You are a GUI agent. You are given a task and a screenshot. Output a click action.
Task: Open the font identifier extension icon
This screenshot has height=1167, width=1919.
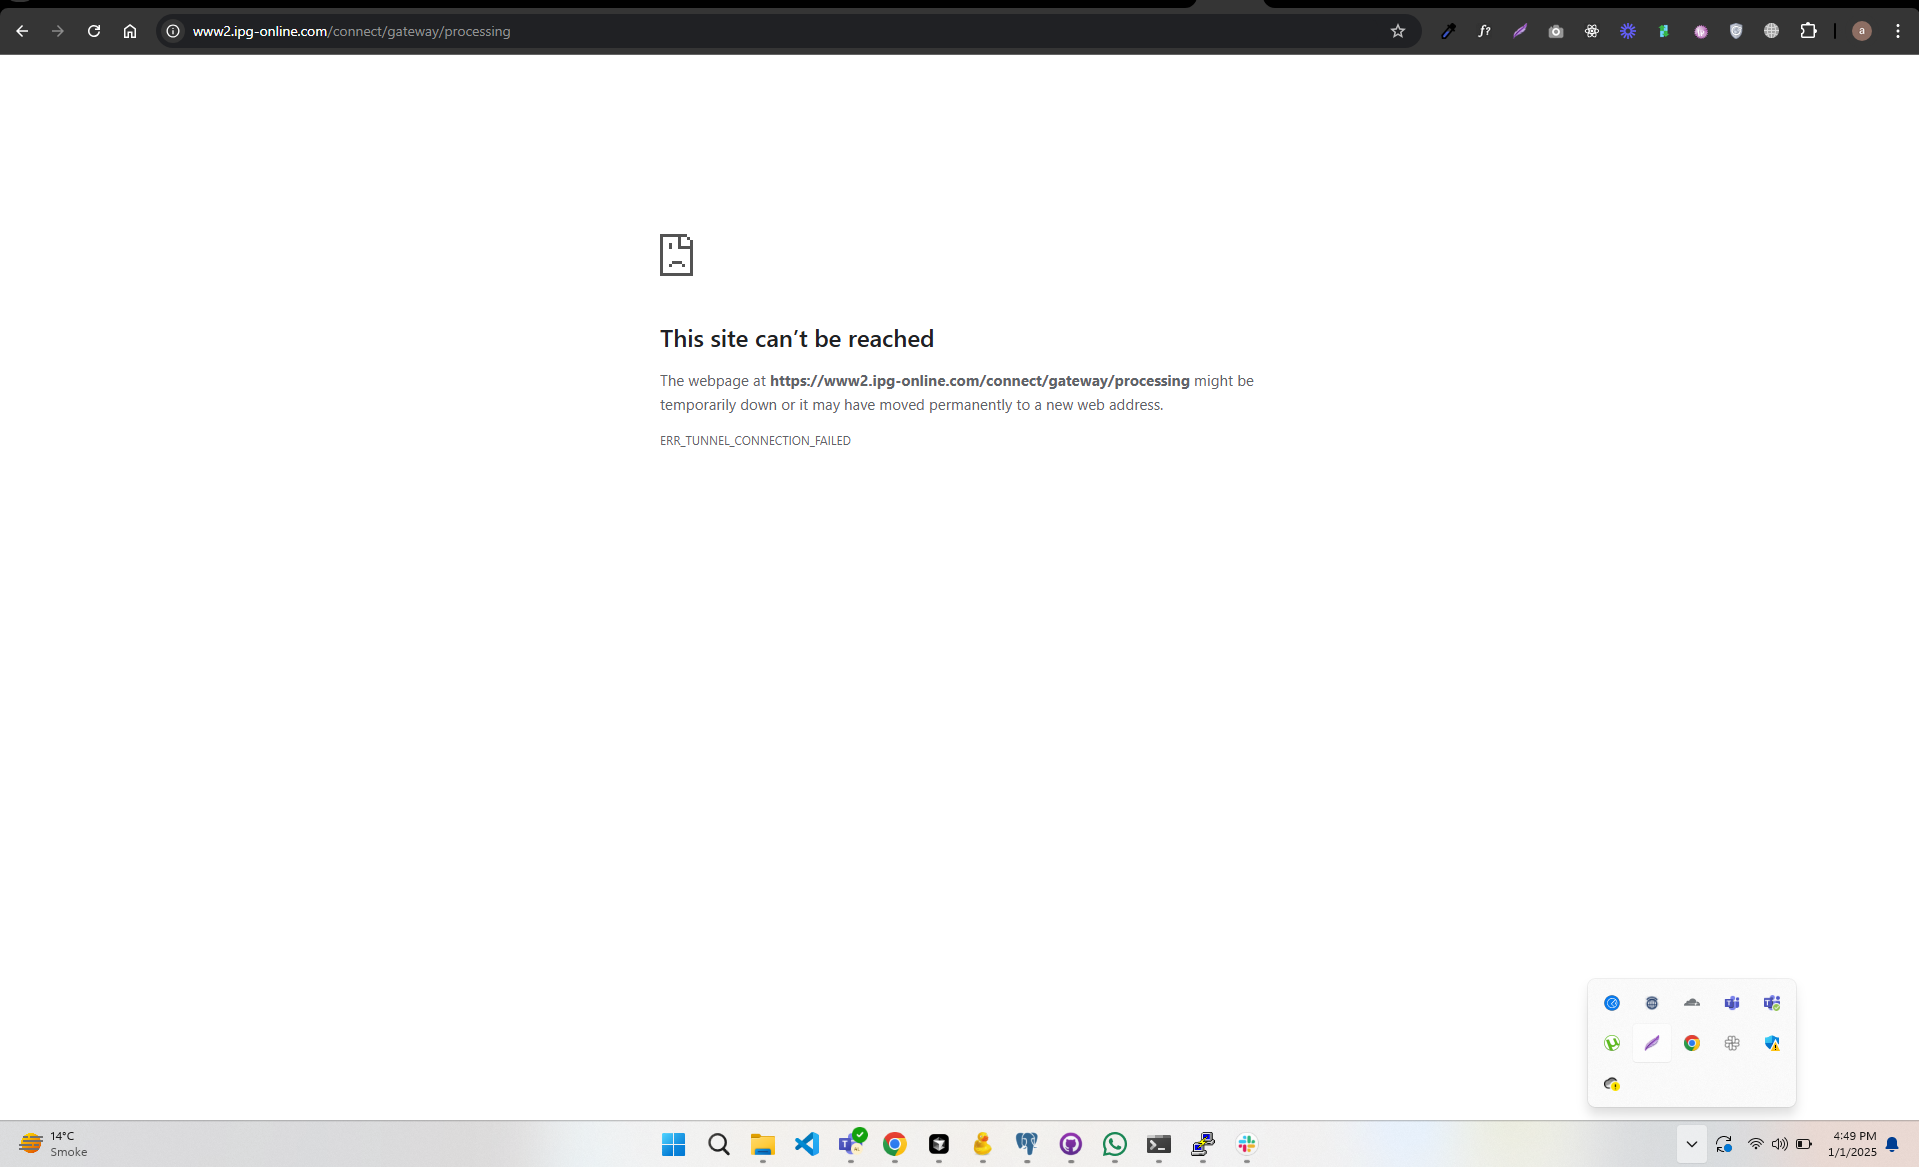pos(1484,31)
